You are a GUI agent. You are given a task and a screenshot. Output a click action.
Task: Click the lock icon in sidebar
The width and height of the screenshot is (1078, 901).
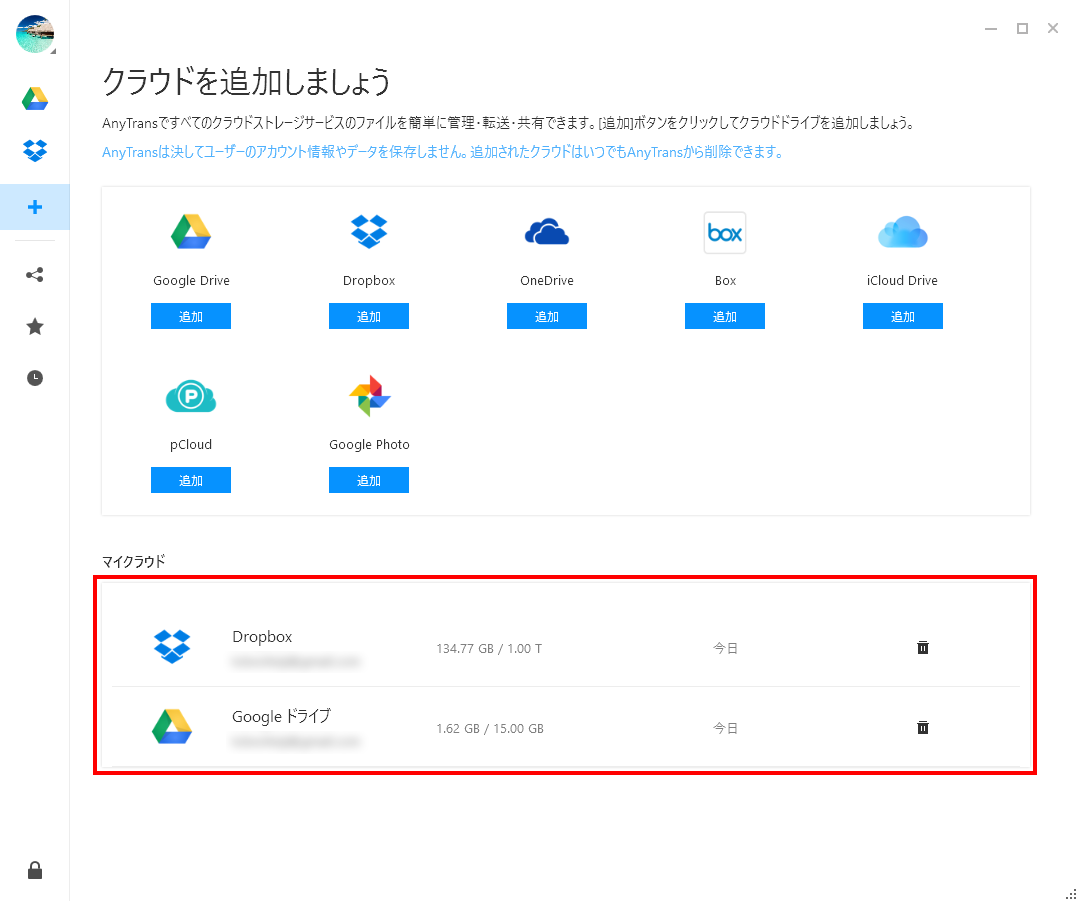click(x=34, y=871)
